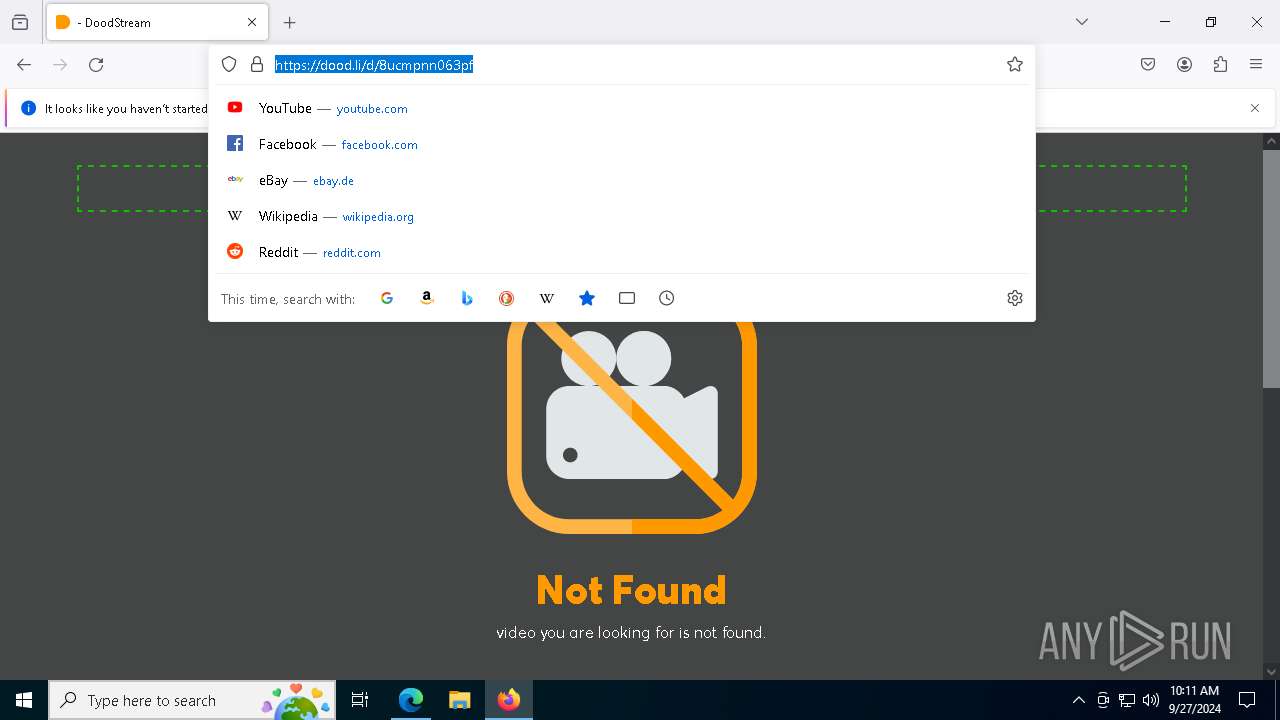The image size is (1280, 720).
Task: Click the crossed-out camera image
Action: click(632, 427)
